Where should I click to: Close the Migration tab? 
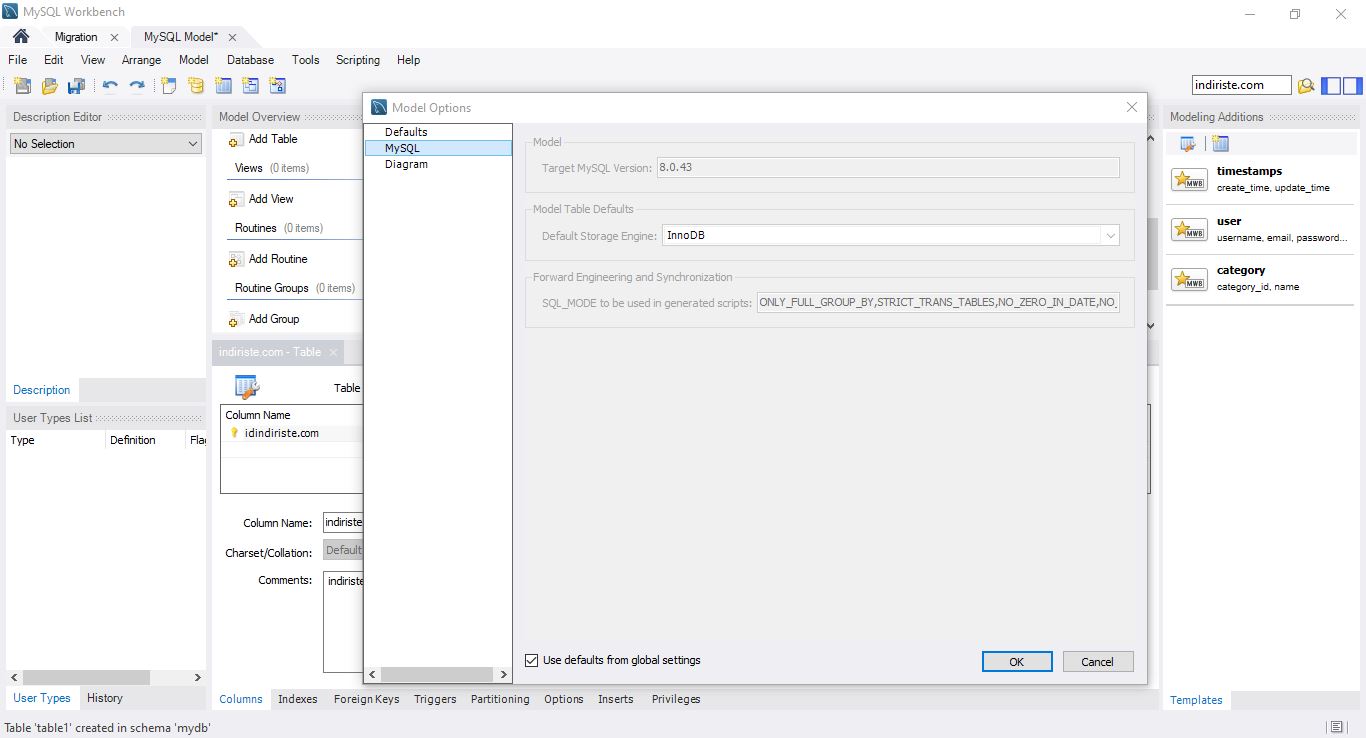point(114,37)
